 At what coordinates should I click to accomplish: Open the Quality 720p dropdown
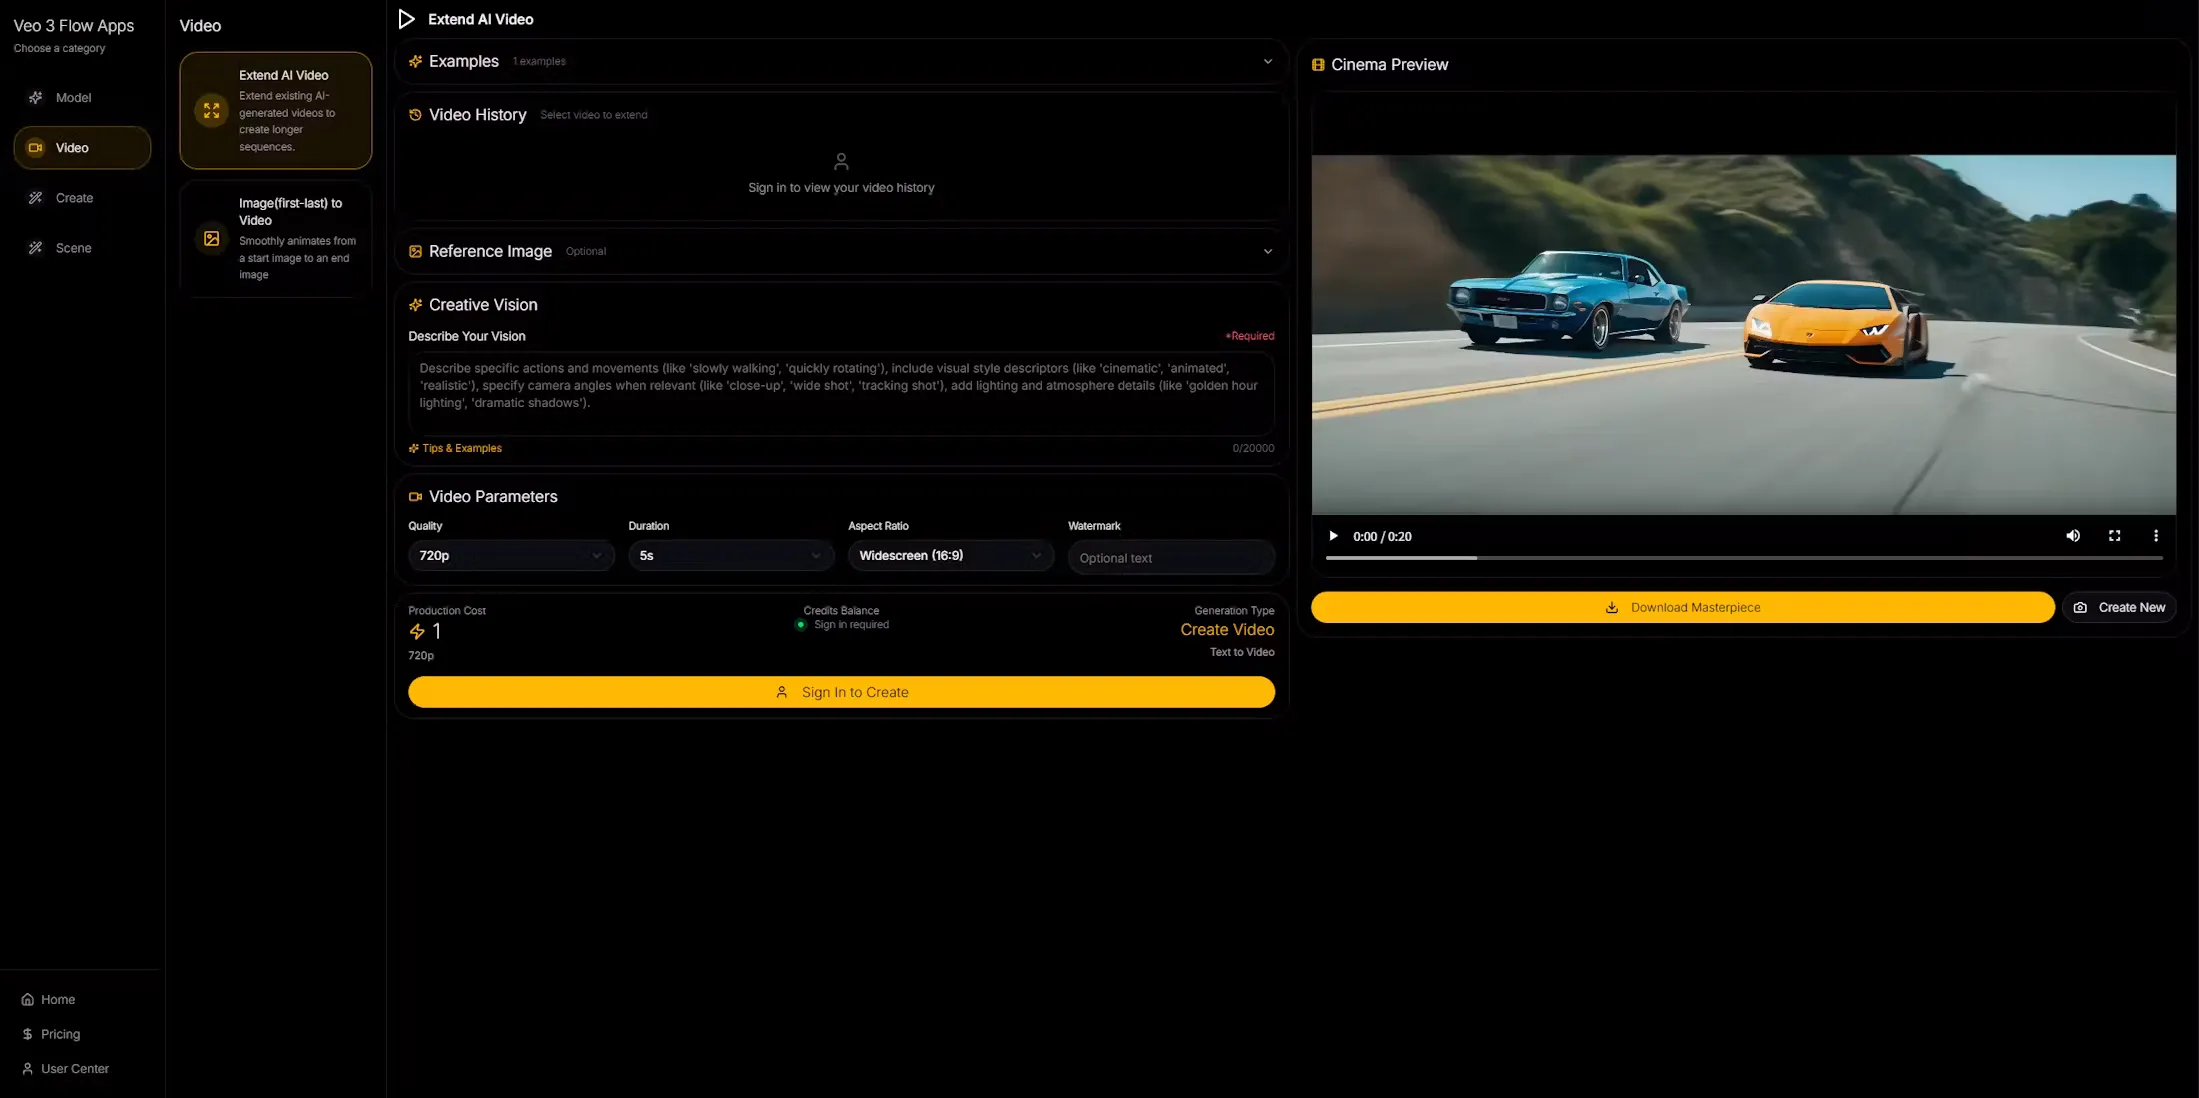[510, 555]
